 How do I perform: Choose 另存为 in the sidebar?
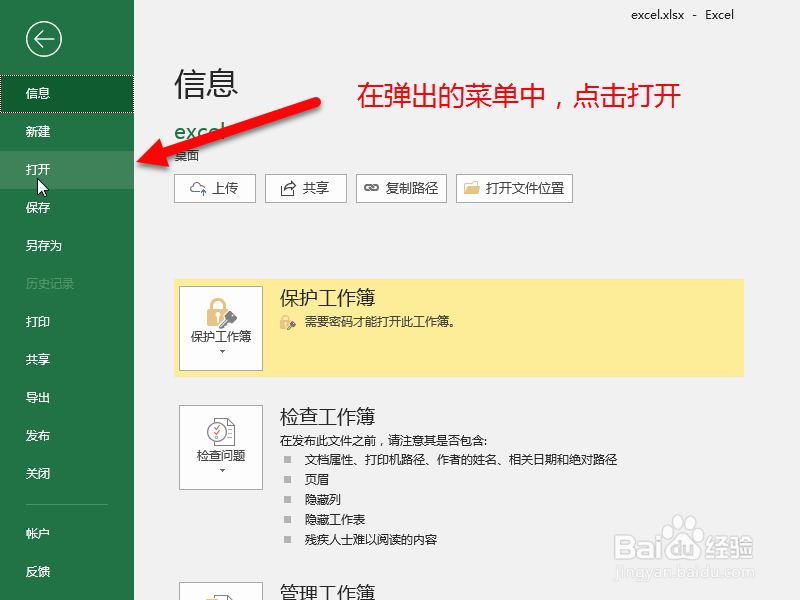click(67, 245)
